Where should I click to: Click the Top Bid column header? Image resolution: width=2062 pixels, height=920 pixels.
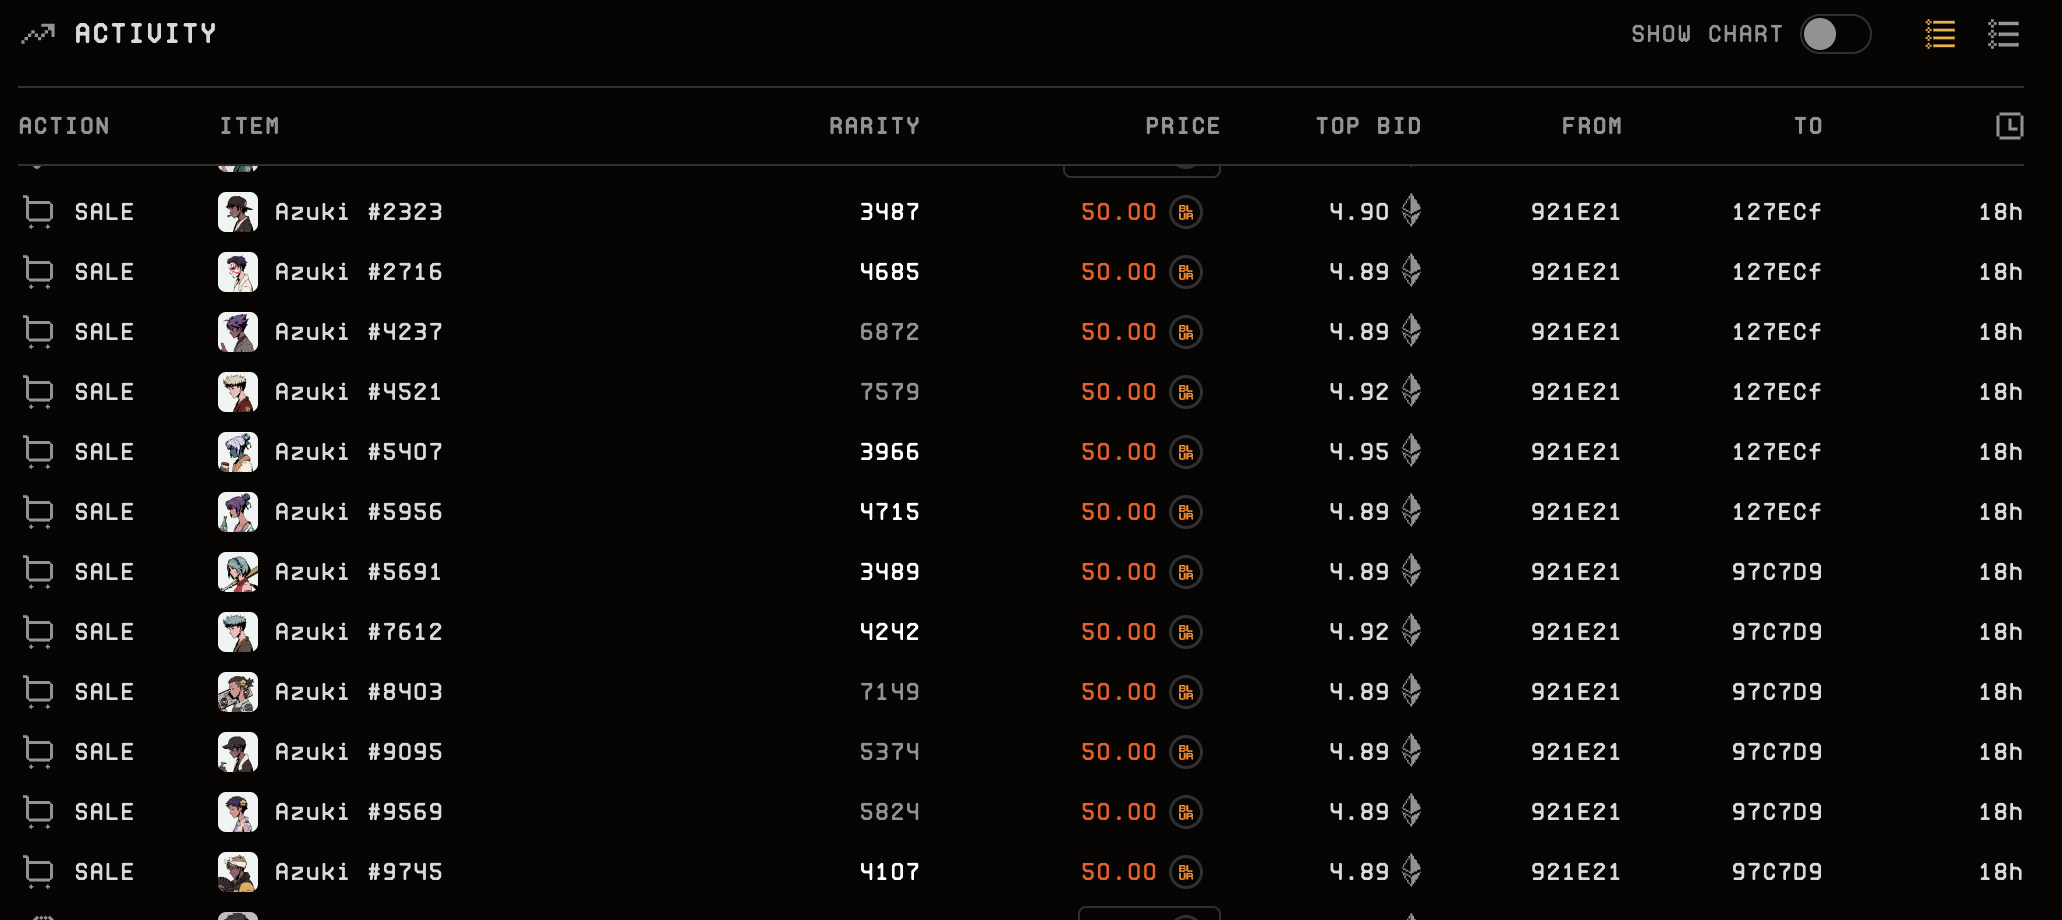pos(1368,126)
